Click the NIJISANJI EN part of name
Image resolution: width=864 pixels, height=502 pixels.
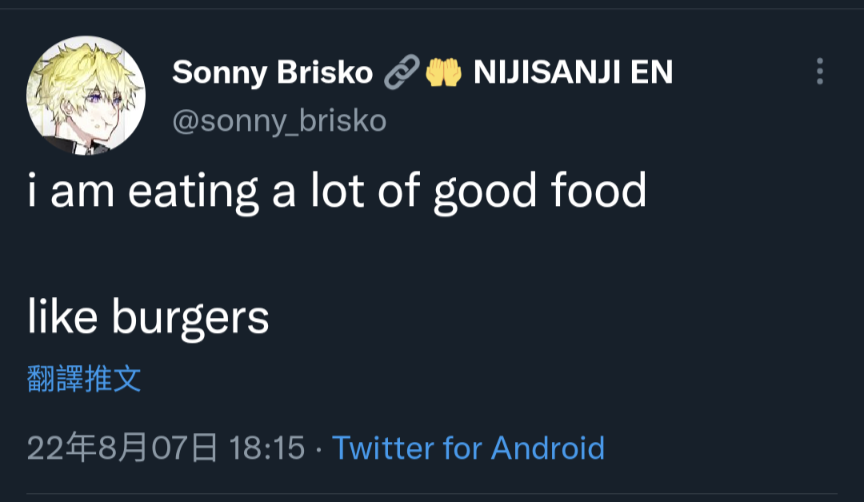click(x=573, y=72)
